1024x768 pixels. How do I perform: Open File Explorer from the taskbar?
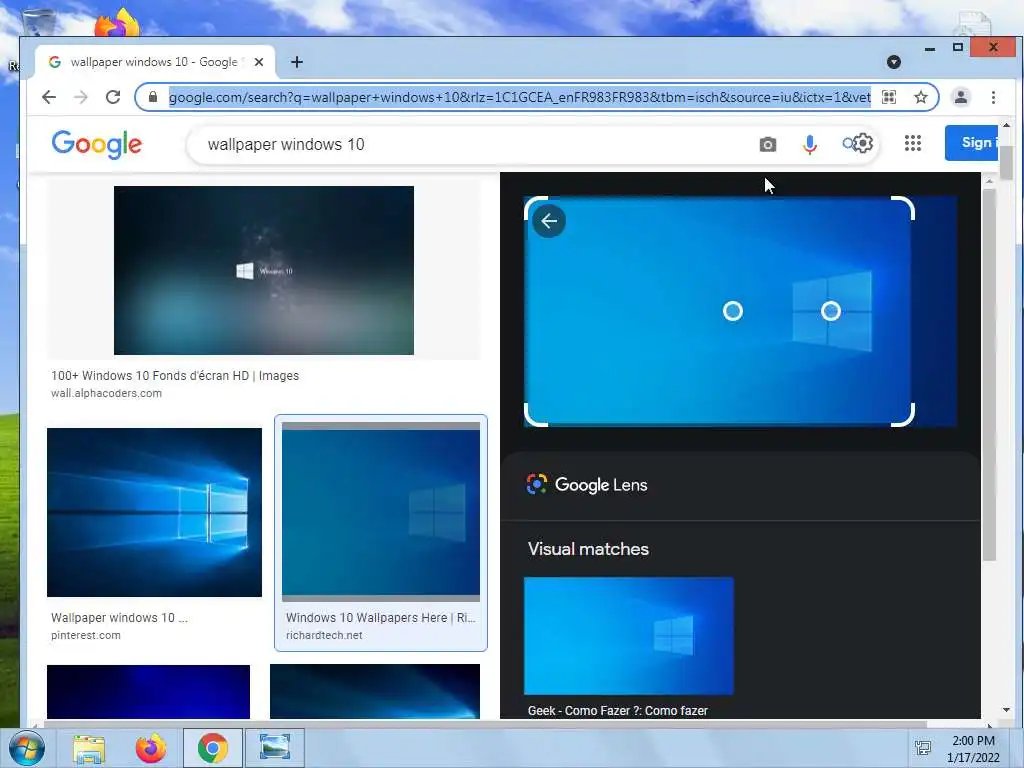click(x=89, y=748)
